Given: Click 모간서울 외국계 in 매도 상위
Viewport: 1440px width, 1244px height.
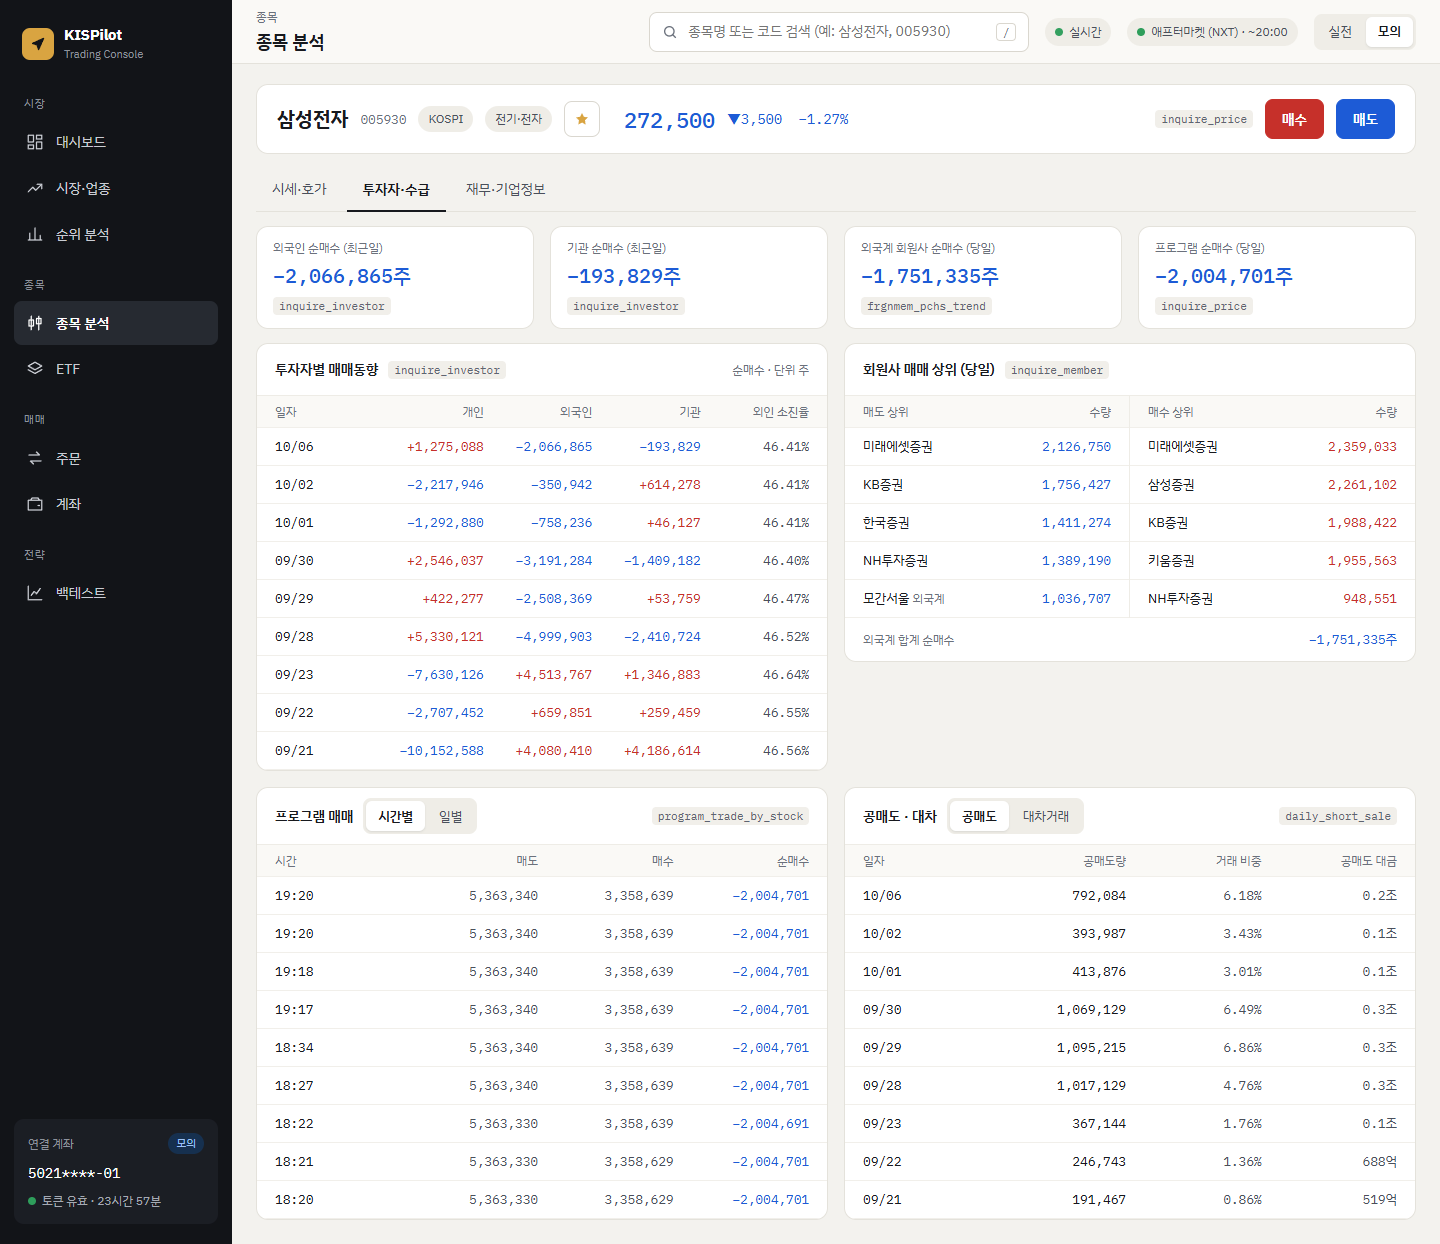Looking at the screenshot, I should 904,599.
